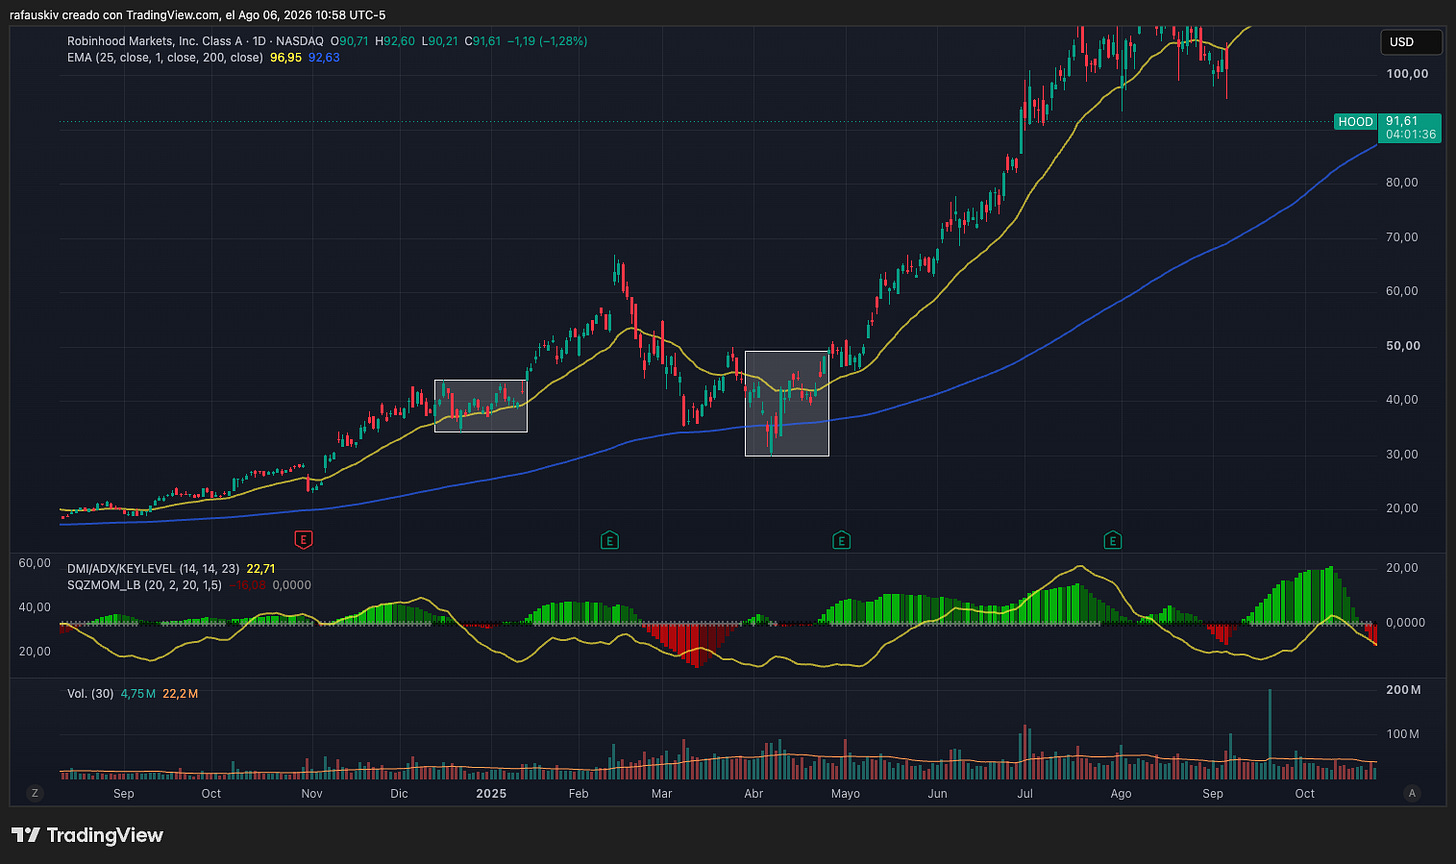This screenshot has width=1456, height=864.
Task: Click the low price value L90,21
Action: point(440,41)
